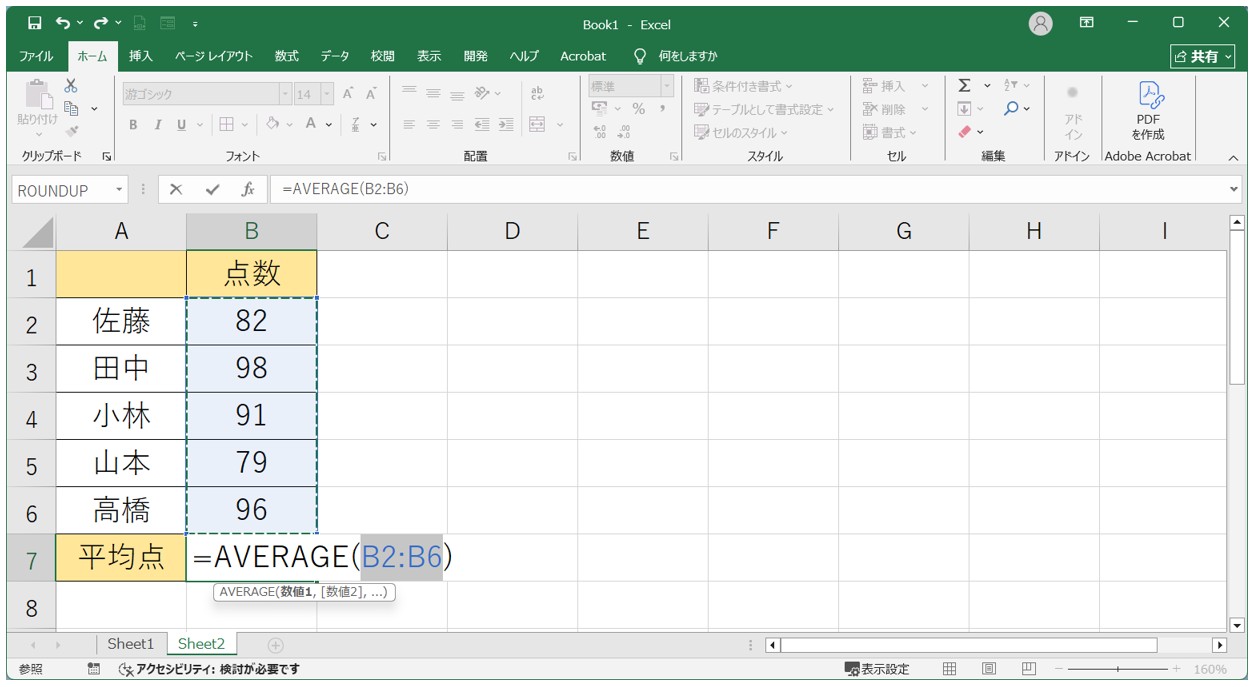Viewport: 1254px width, 687px height.
Task: Open the Fill Color paint bucket
Action: click(272, 125)
